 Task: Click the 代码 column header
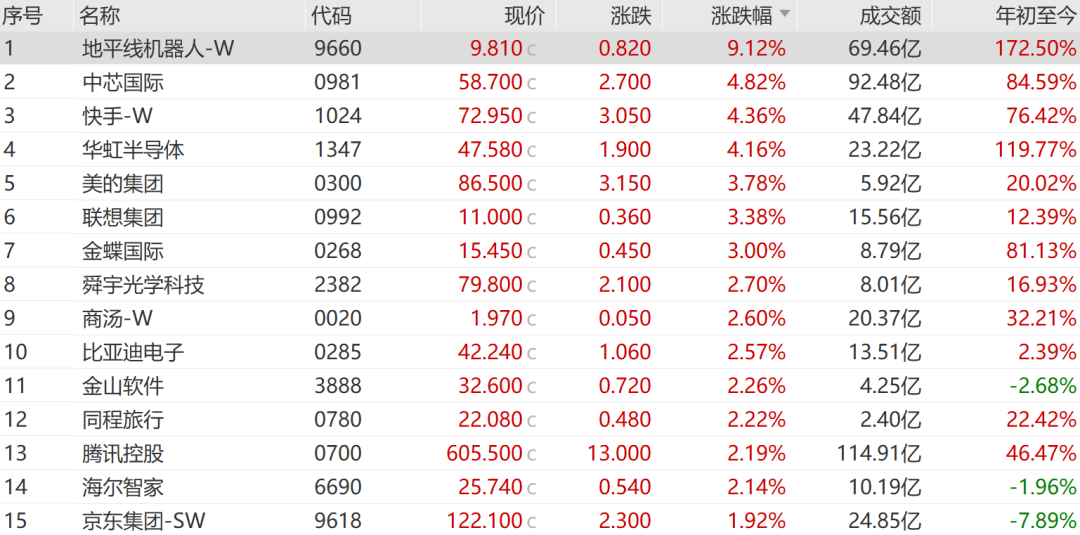[331, 14]
